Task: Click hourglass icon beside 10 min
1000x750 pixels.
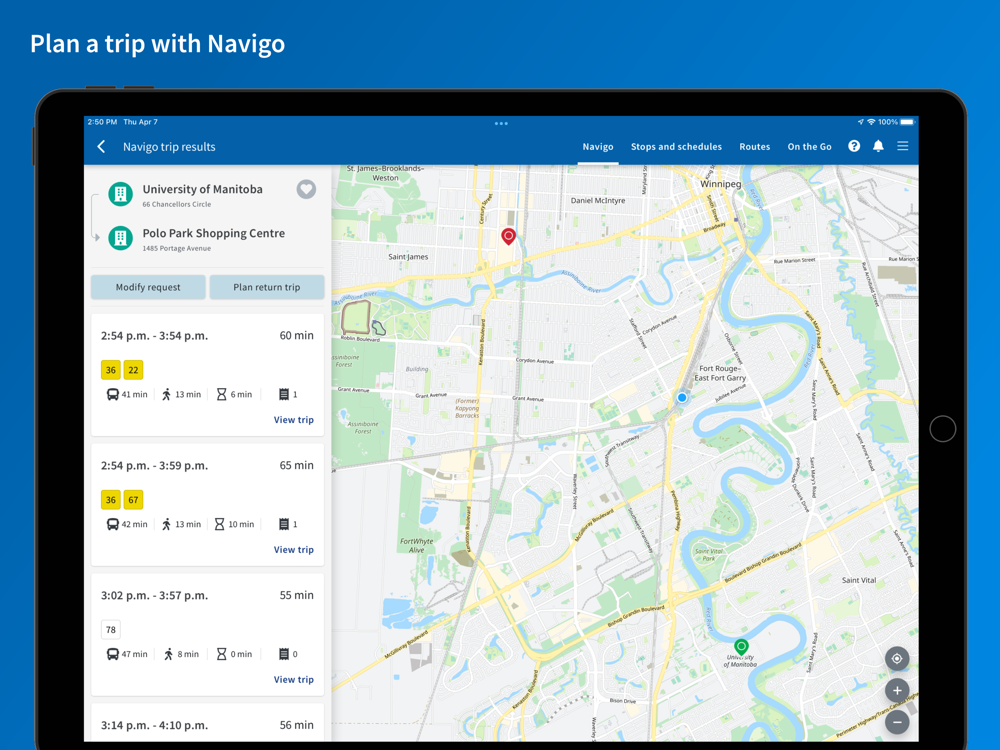Action: coord(219,524)
